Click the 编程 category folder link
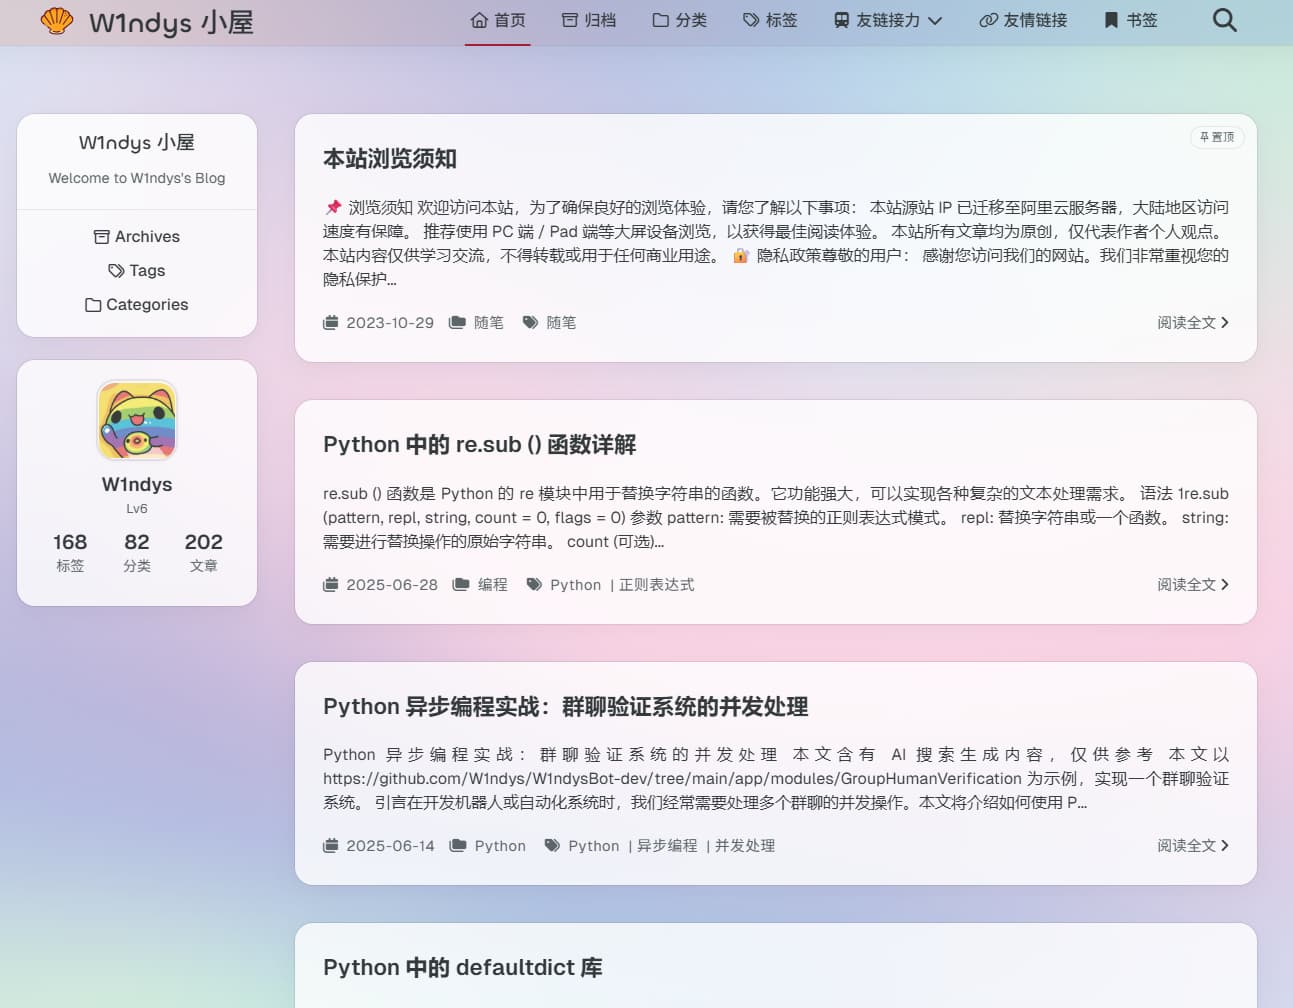 tap(492, 585)
